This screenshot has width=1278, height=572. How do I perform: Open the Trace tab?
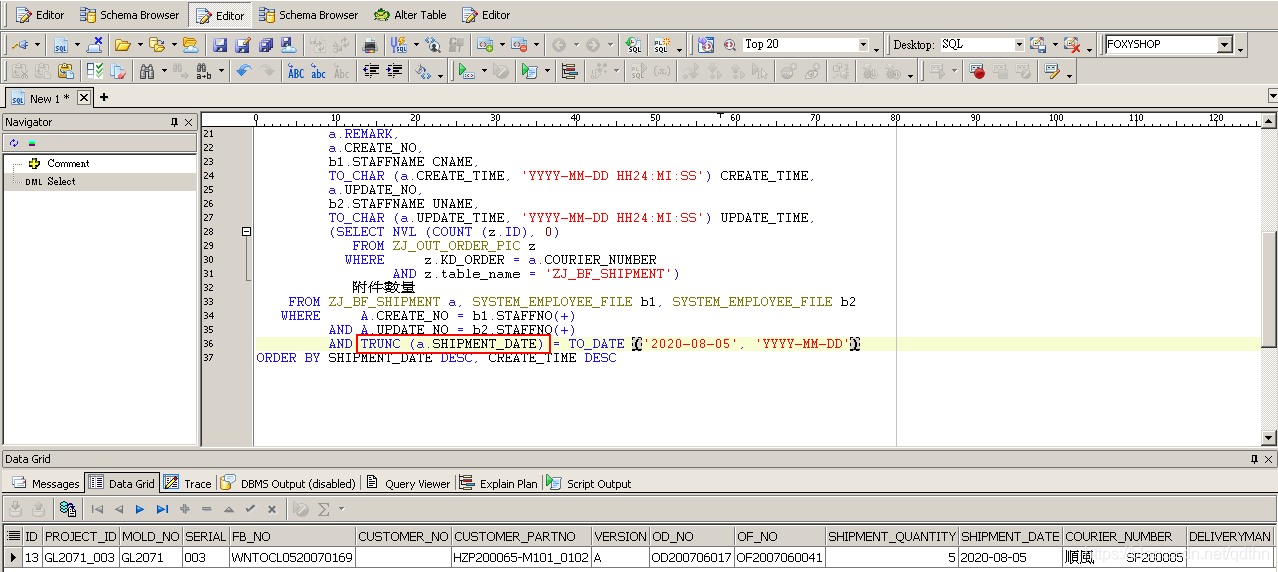187,483
